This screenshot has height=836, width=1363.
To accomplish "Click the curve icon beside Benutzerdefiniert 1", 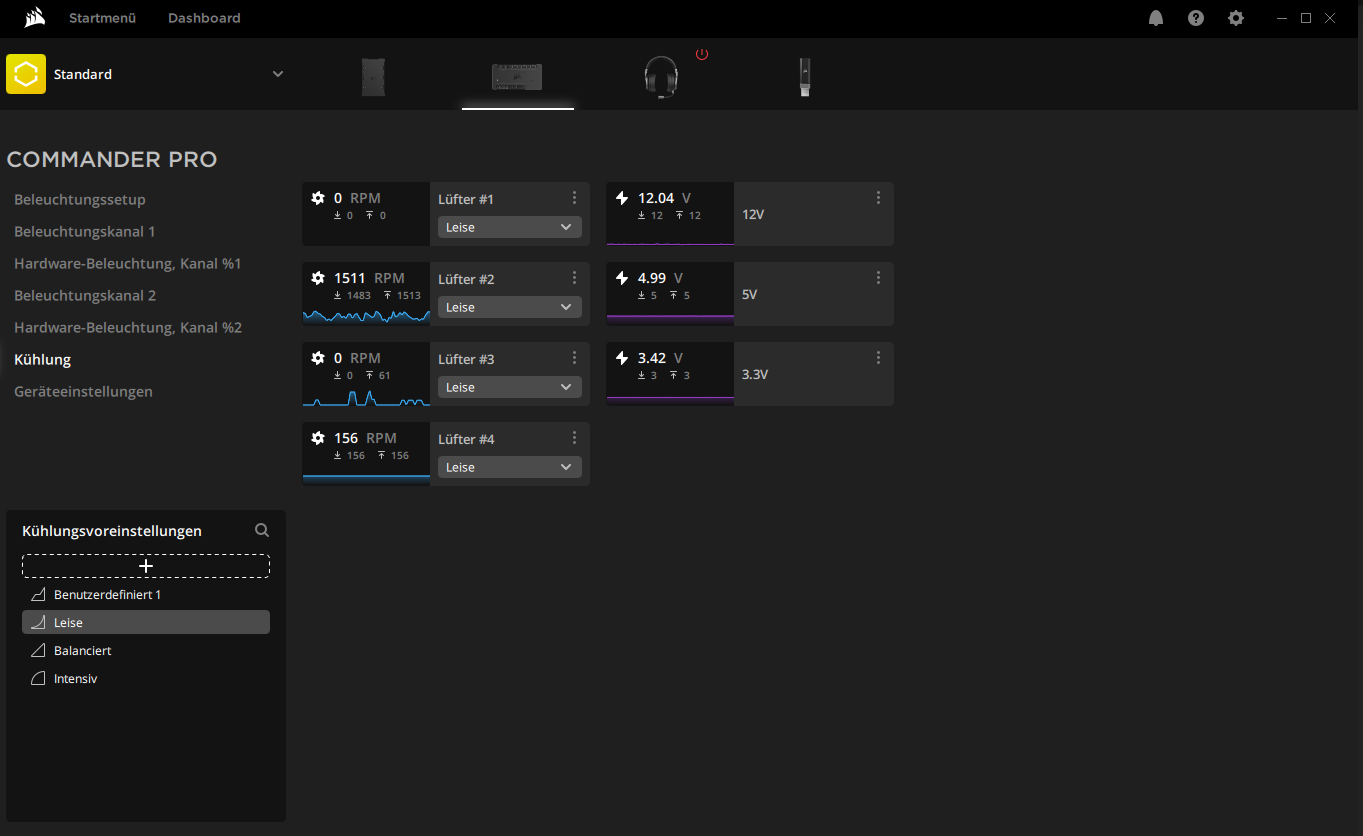I will (38, 594).
